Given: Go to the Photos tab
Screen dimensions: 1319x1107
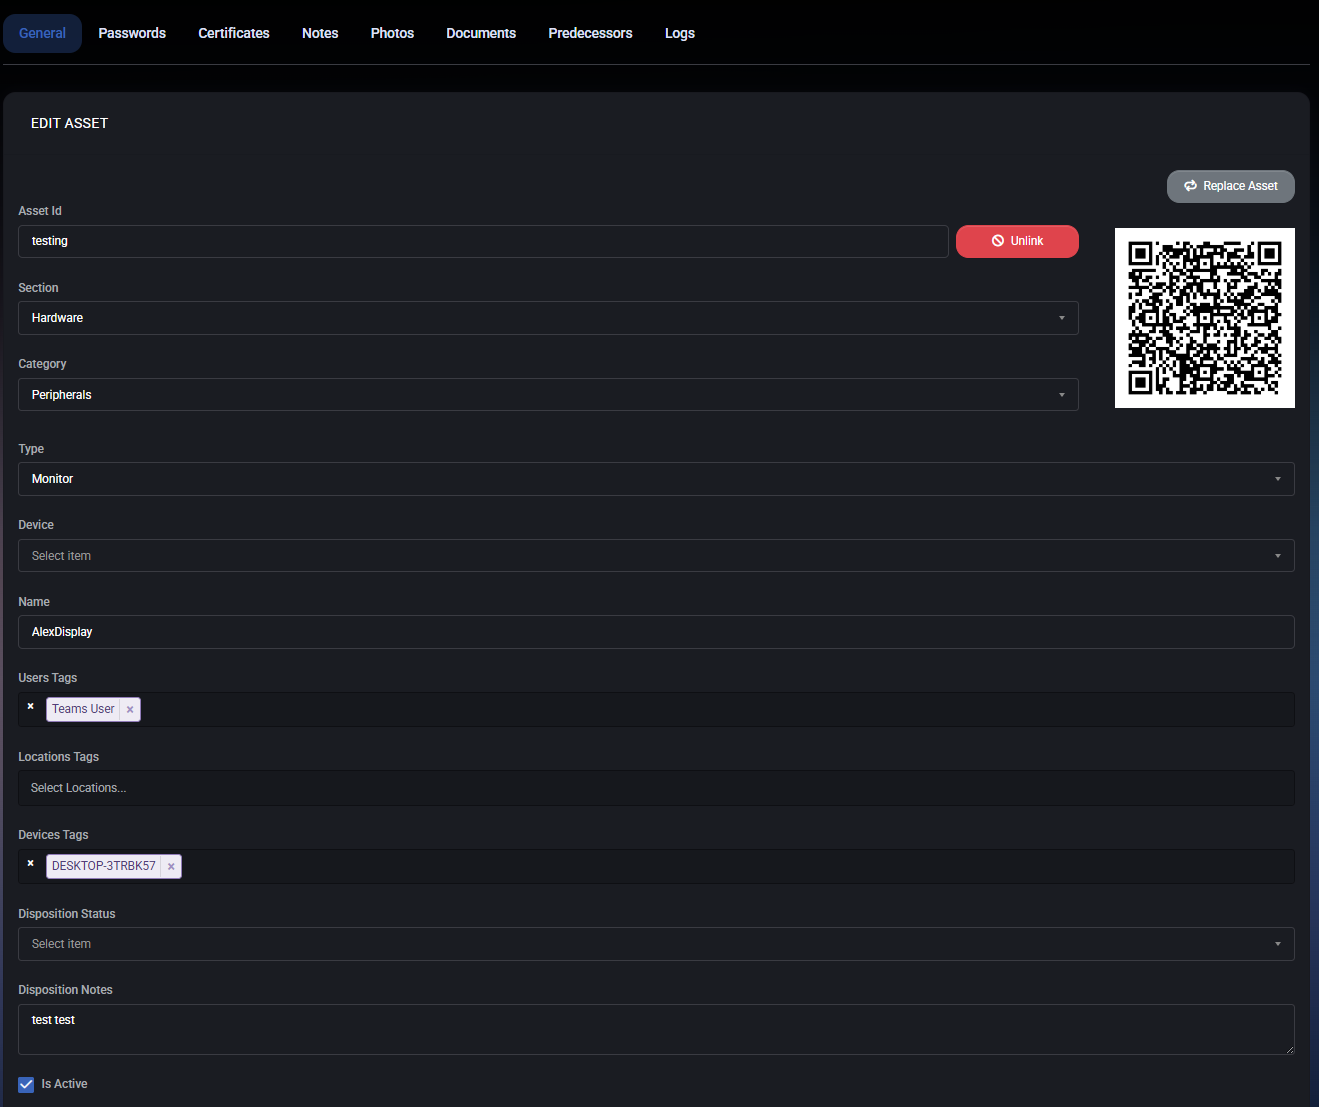Looking at the screenshot, I should coord(392,32).
